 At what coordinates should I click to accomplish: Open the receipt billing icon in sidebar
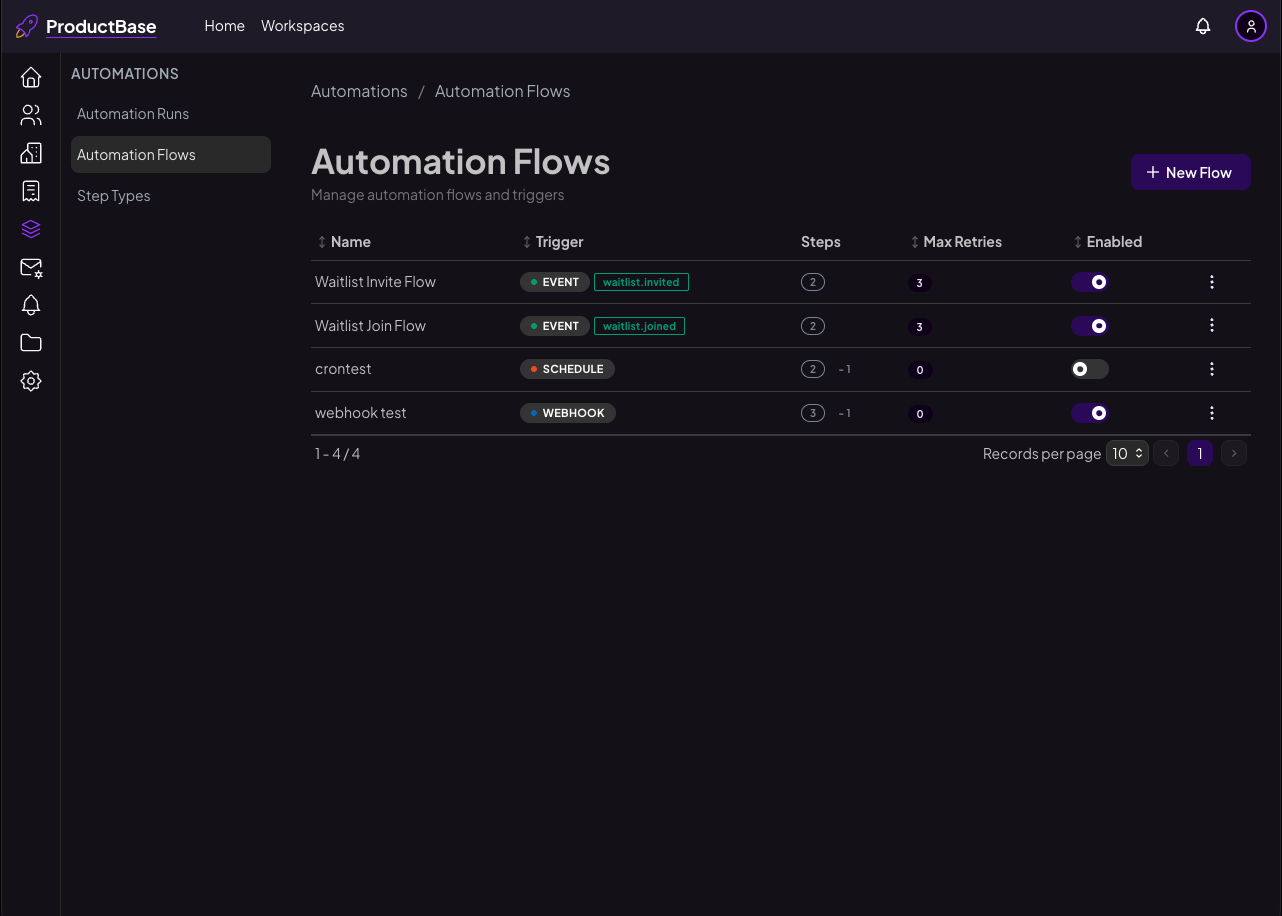pos(31,191)
